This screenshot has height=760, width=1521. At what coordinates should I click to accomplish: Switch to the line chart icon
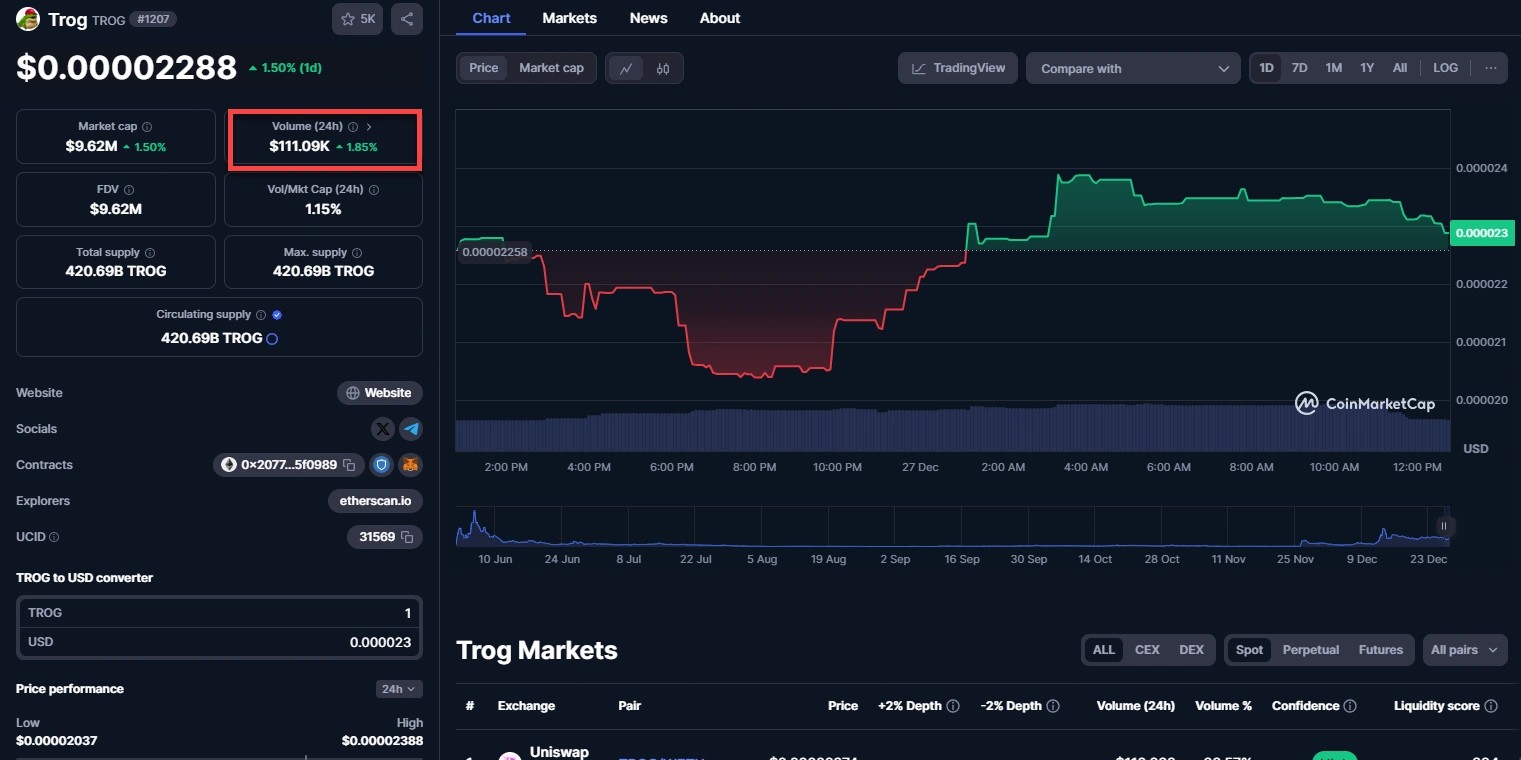[626, 68]
